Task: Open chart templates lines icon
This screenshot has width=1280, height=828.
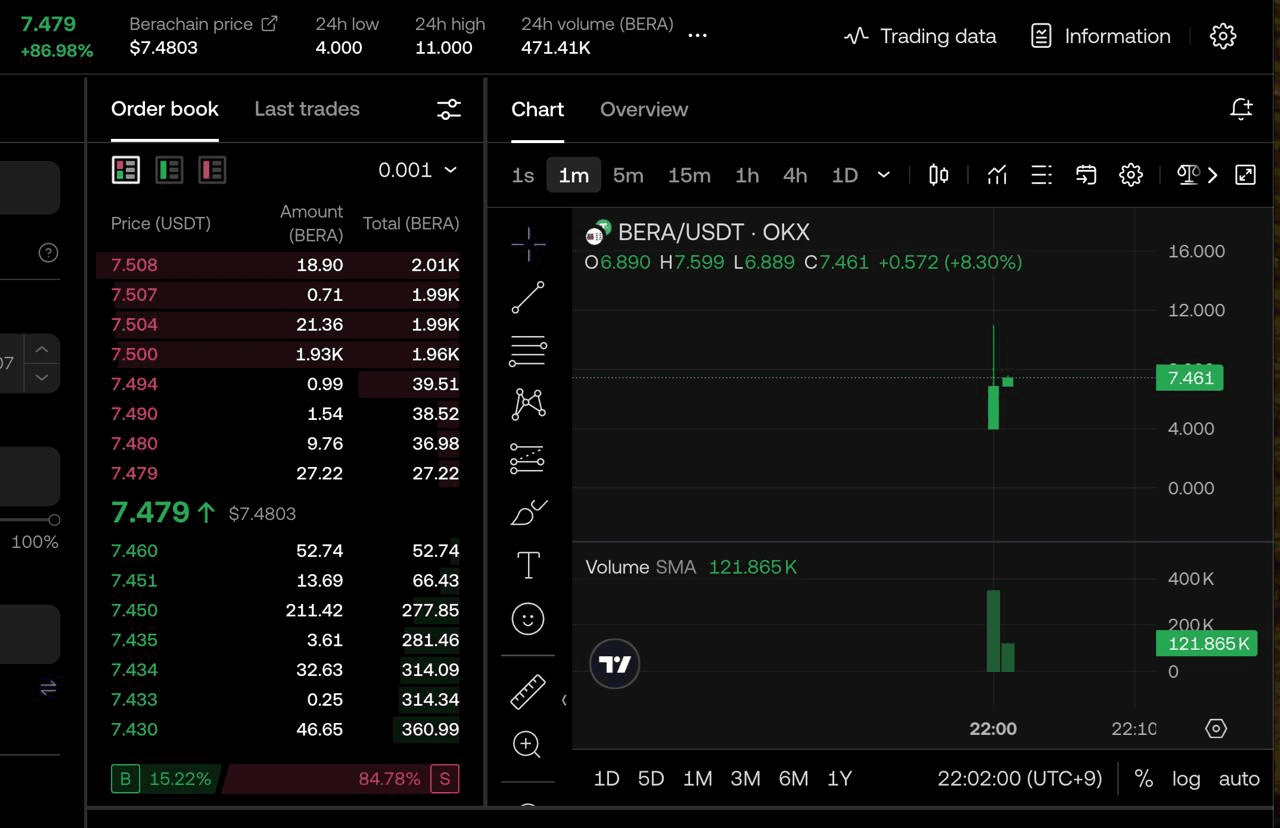Action: click(1041, 175)
